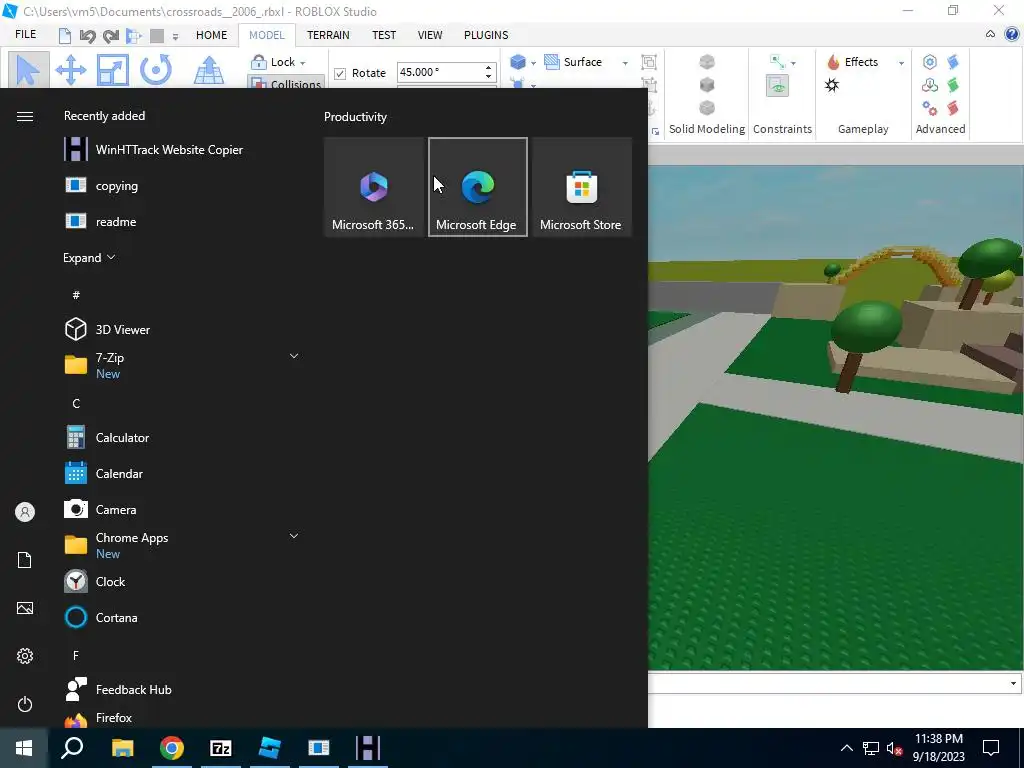The width and height of the screenshot is (1024, 768).
Task: Click the Explosion icon under Effects
Action: point(832,86)
